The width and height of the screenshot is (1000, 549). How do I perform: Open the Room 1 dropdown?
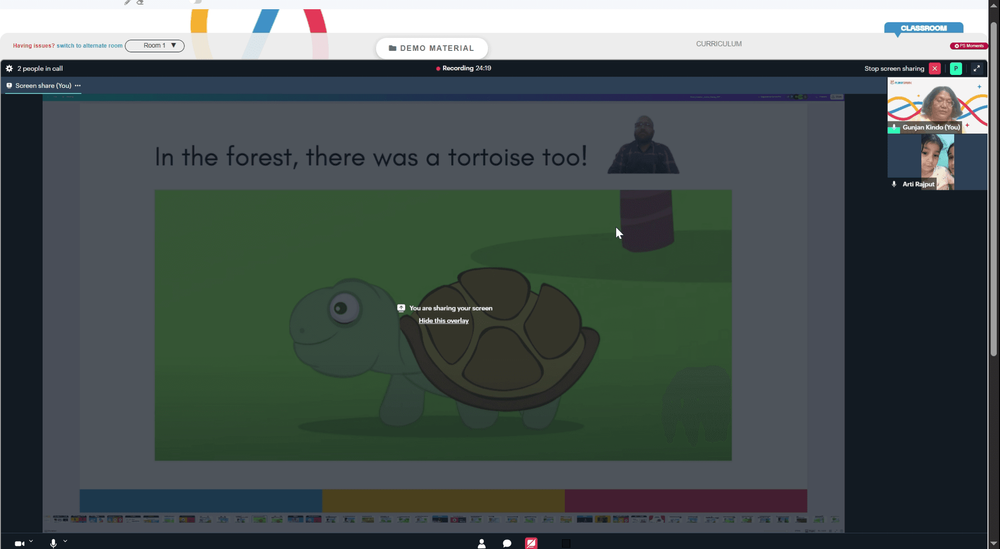pos(155,45)
